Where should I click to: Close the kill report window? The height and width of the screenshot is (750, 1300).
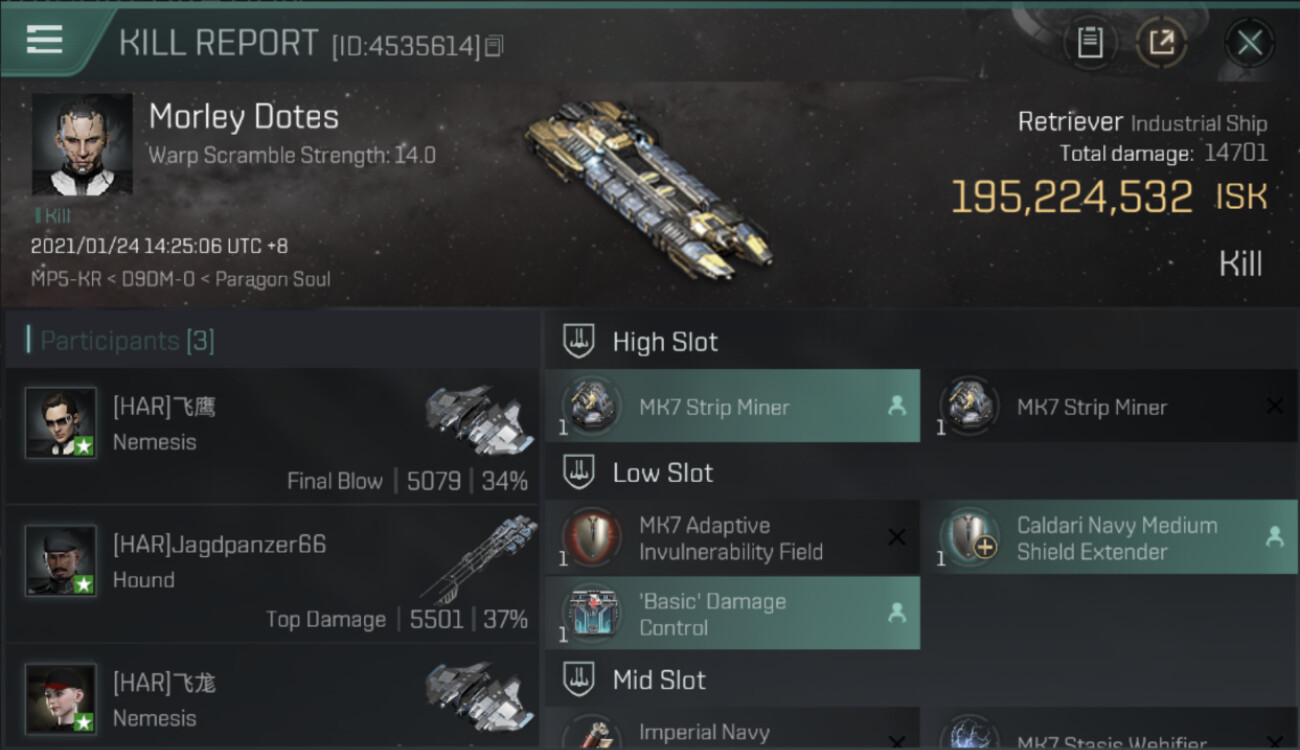click(1249, 42)
